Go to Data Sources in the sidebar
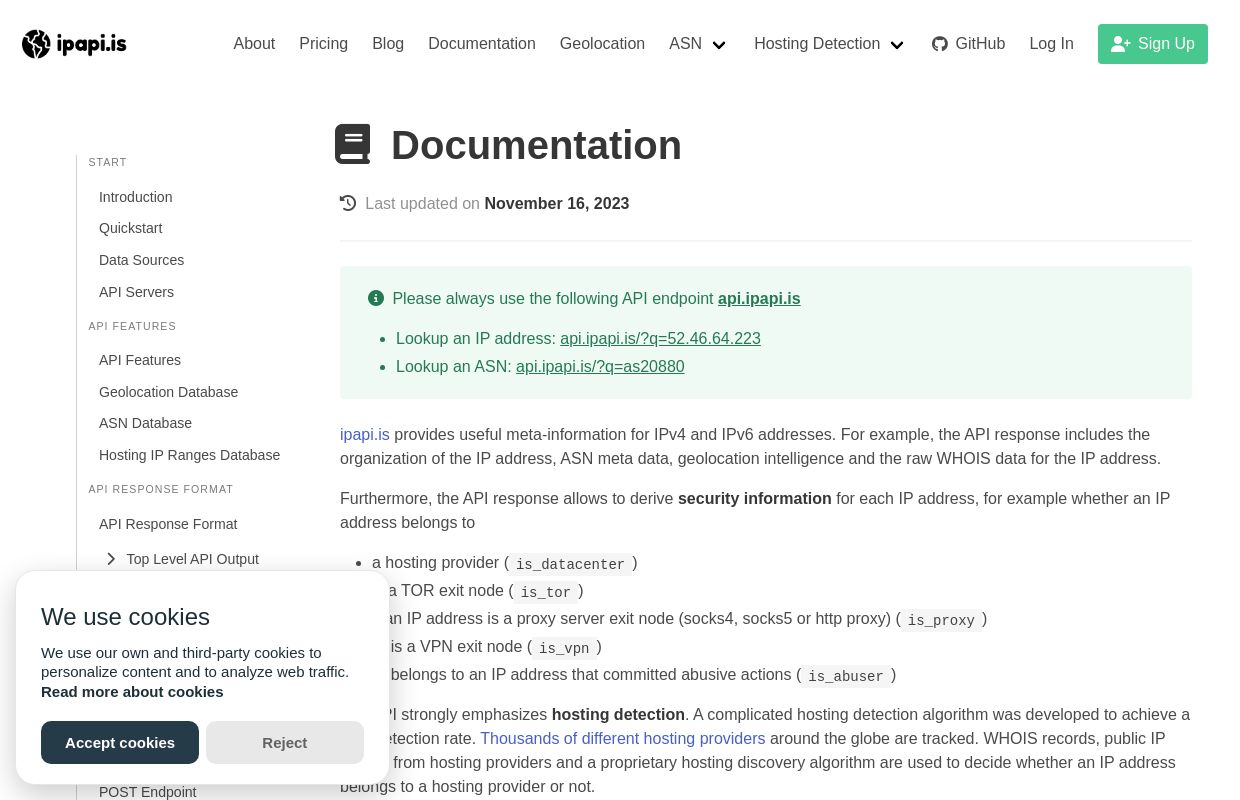Image resolution: width=1240 pixels, height=800 pixels. click(141, 260)
